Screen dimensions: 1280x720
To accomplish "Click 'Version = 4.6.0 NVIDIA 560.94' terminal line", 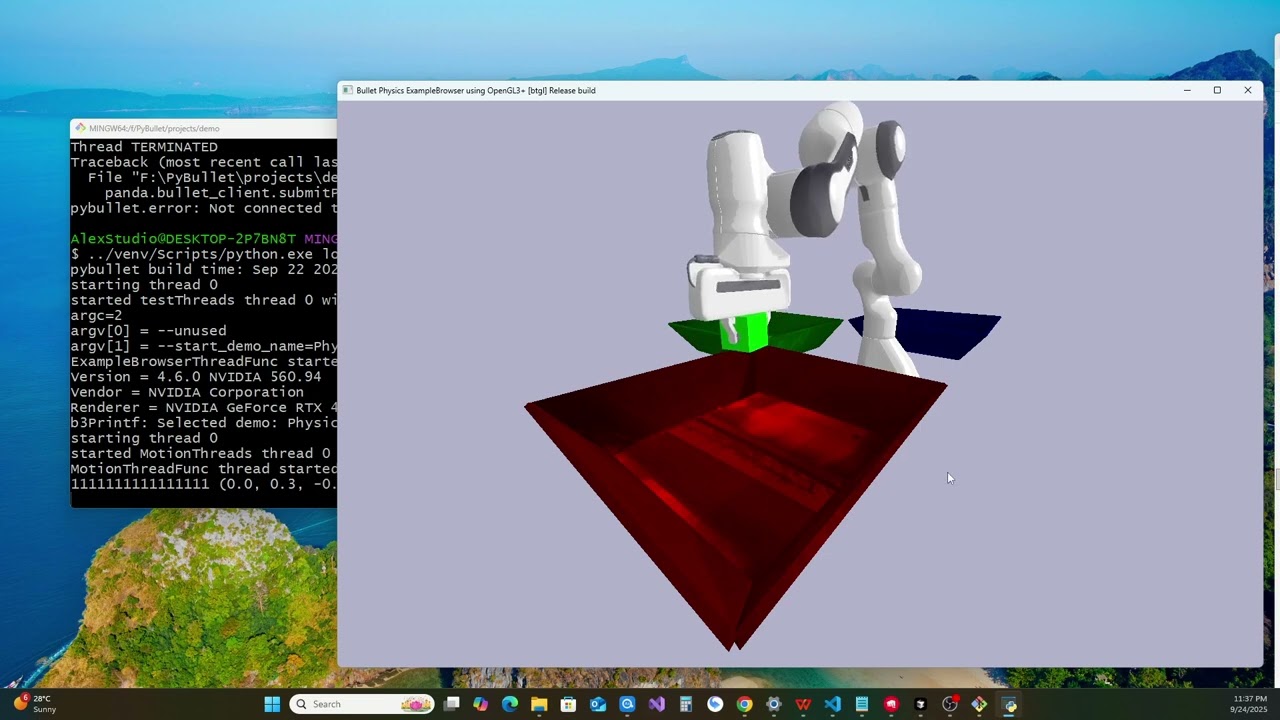I will pyautogui.click(x=196, y=377).
